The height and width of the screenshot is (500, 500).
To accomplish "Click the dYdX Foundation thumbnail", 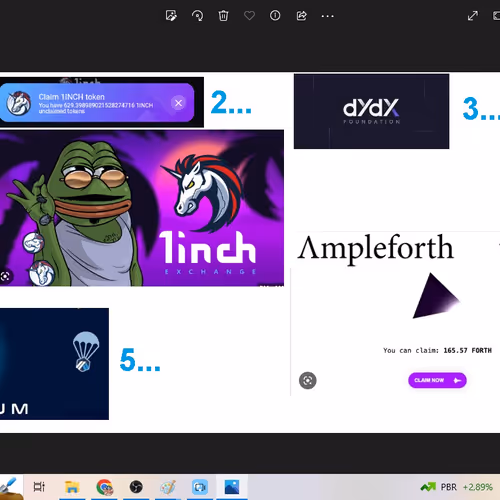I will coord(371,111).
